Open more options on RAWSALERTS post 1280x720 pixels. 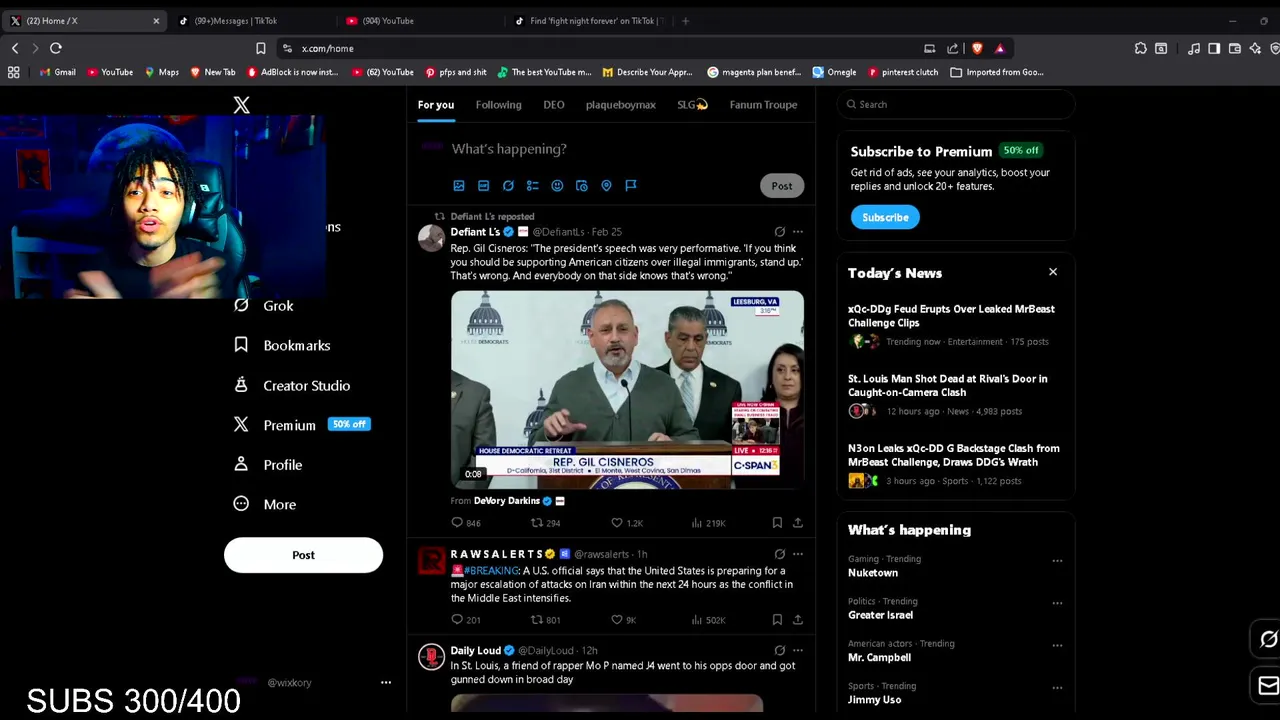798,554
